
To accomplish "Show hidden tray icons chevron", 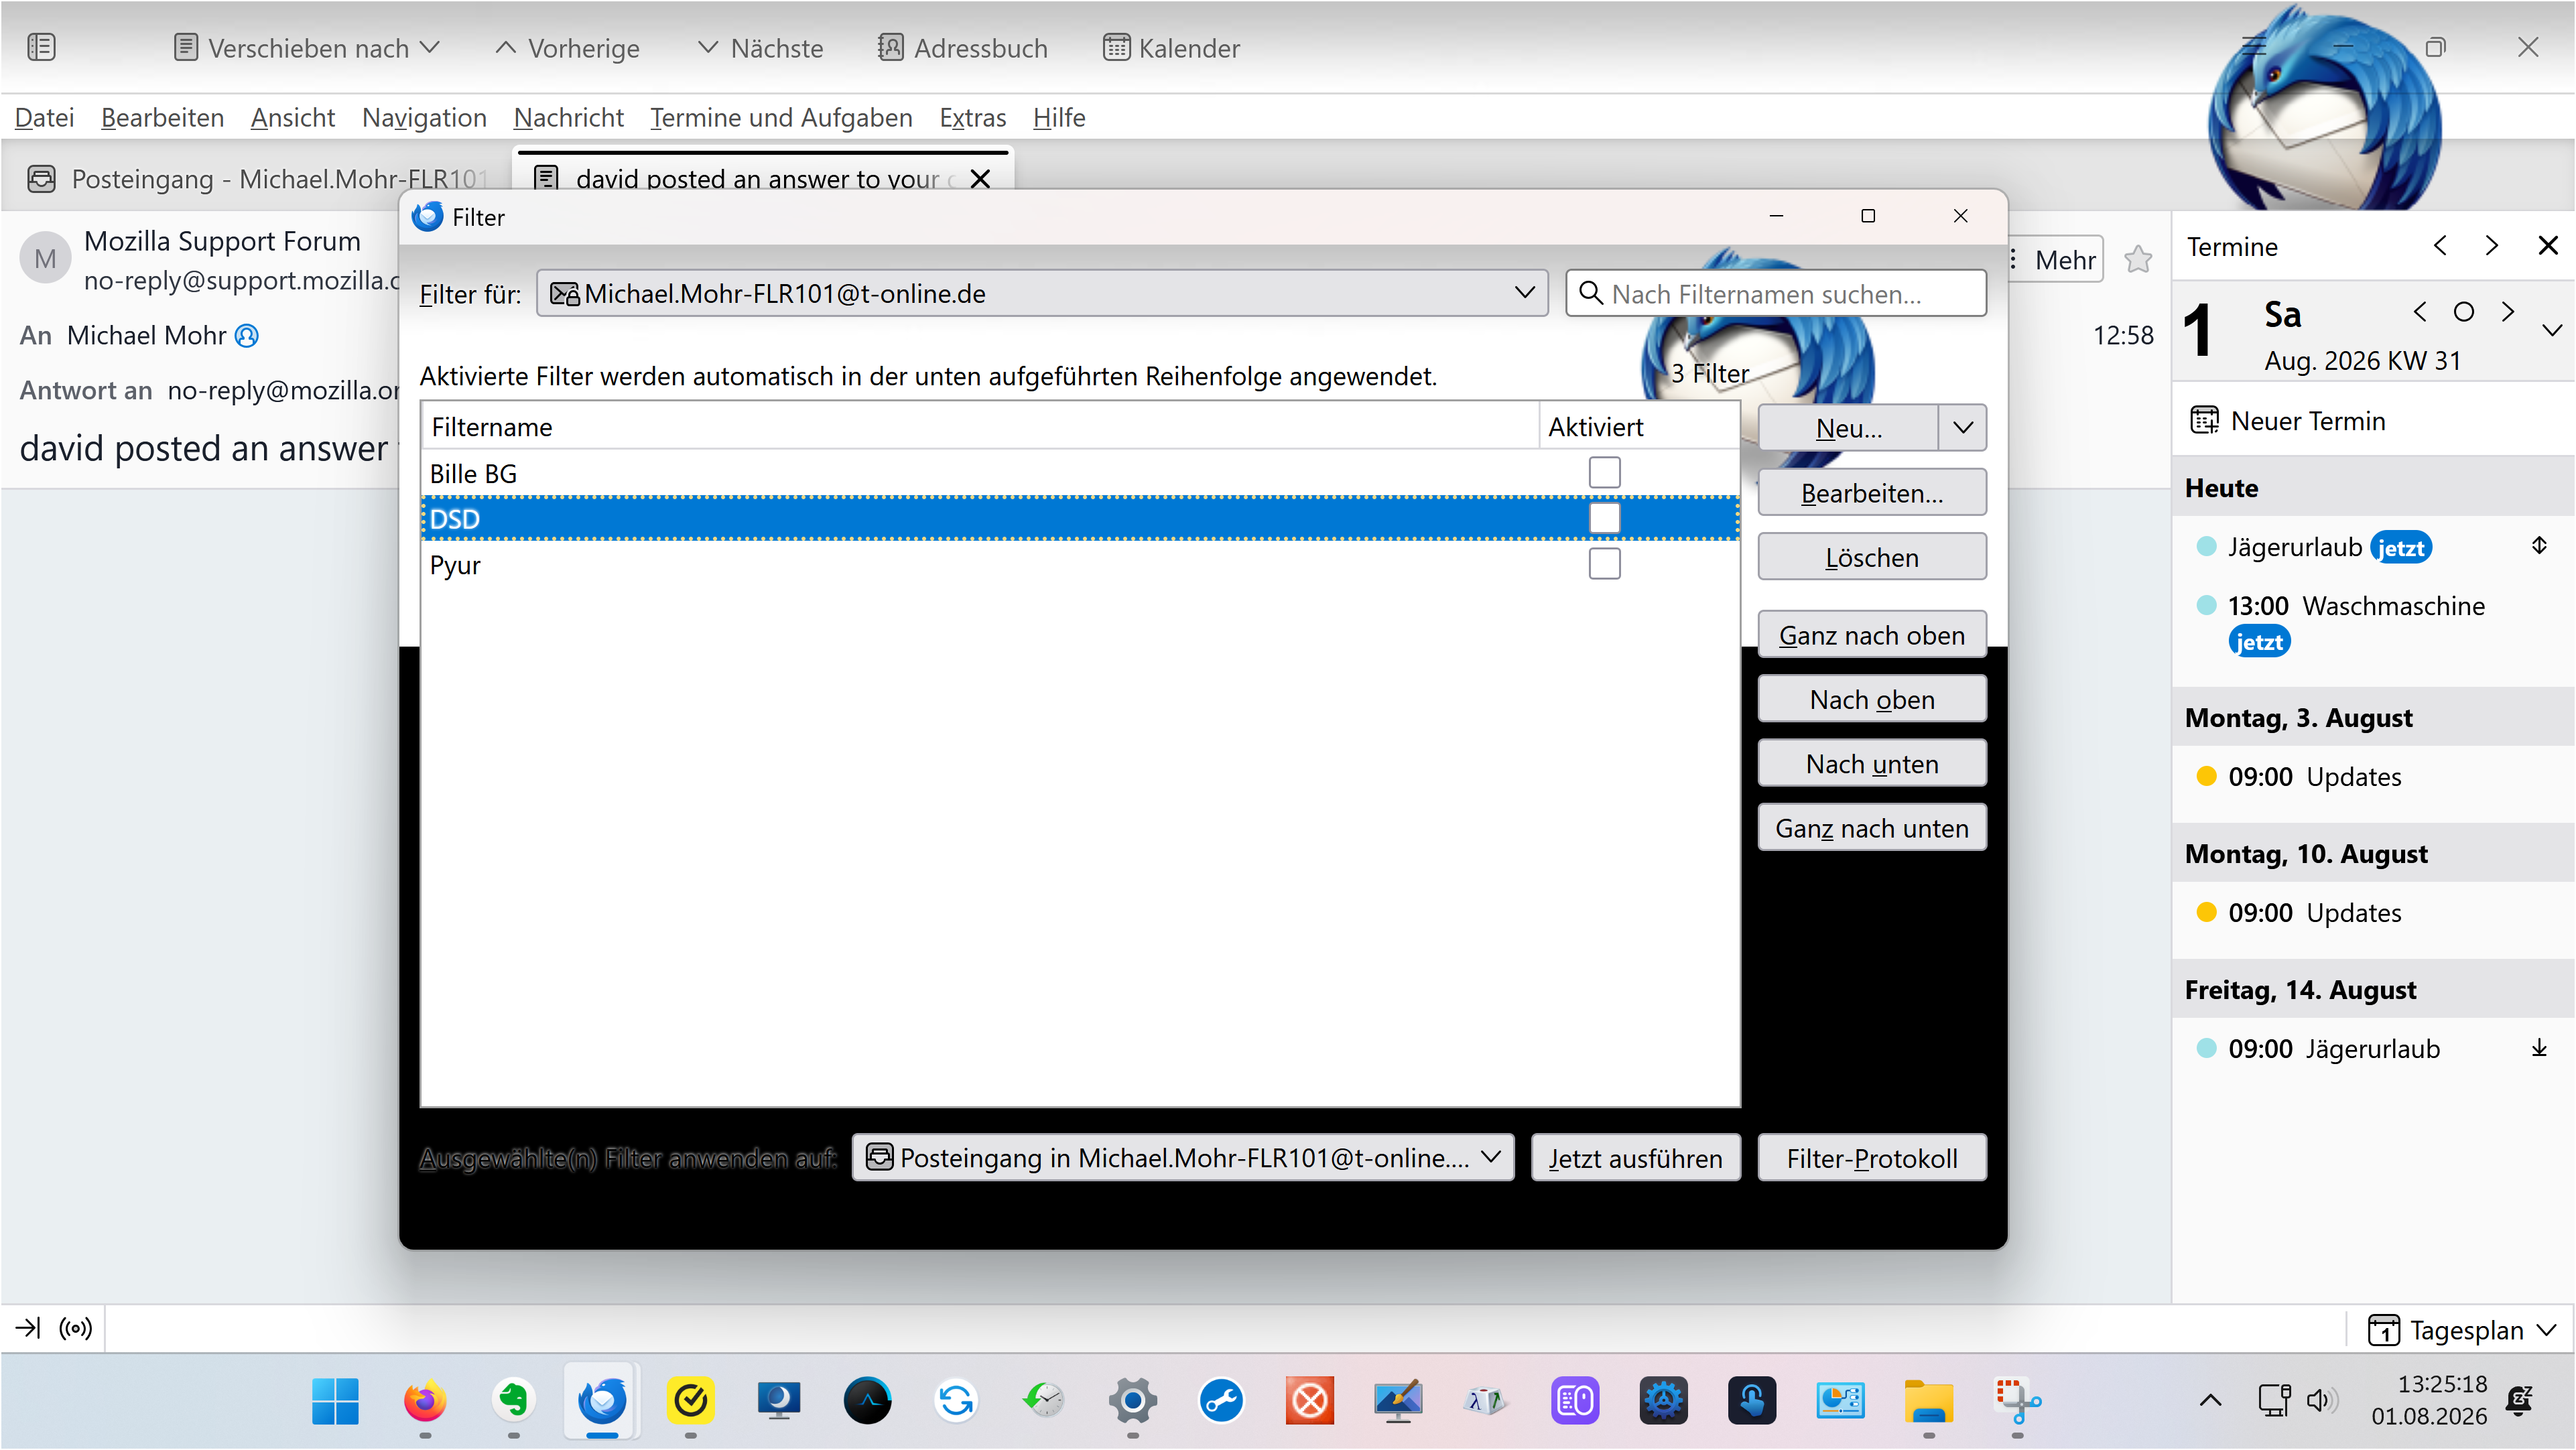I will point(2211,1400).
